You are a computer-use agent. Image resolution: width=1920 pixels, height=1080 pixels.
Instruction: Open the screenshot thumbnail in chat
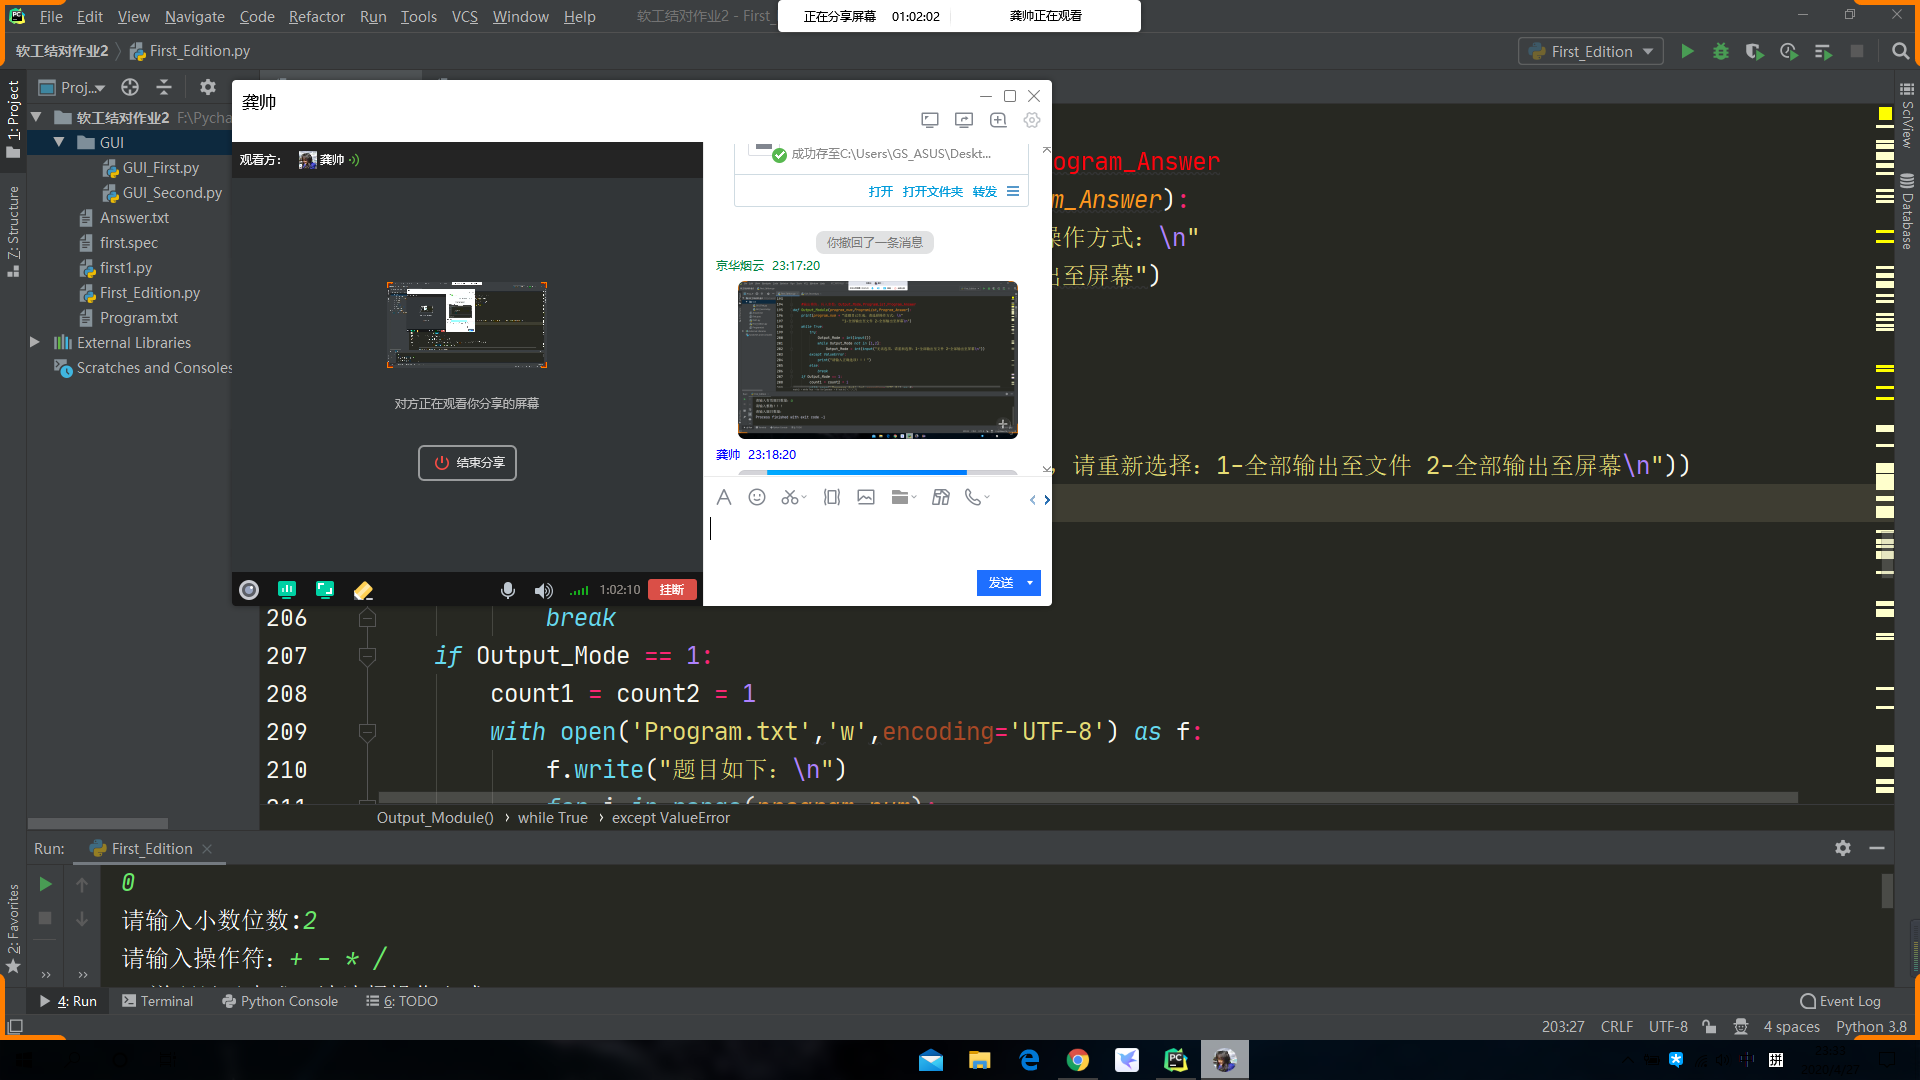coord(877,360)
